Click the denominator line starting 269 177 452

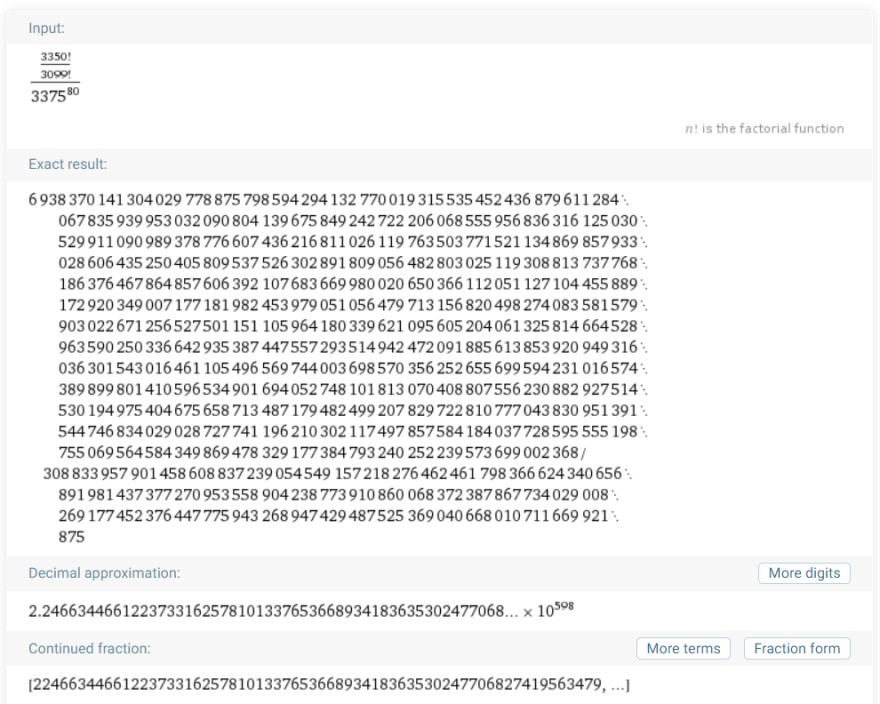338,516
